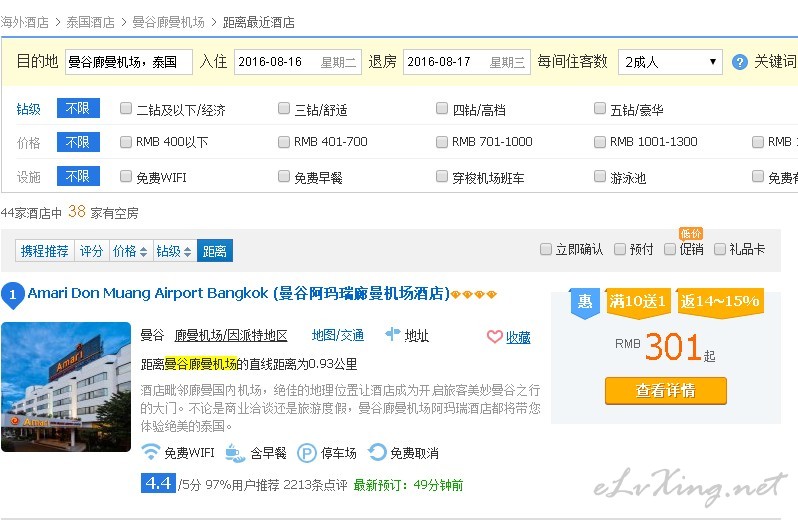
Task: Click the diamond rating icons after hotel name
Action: point(474,294)
